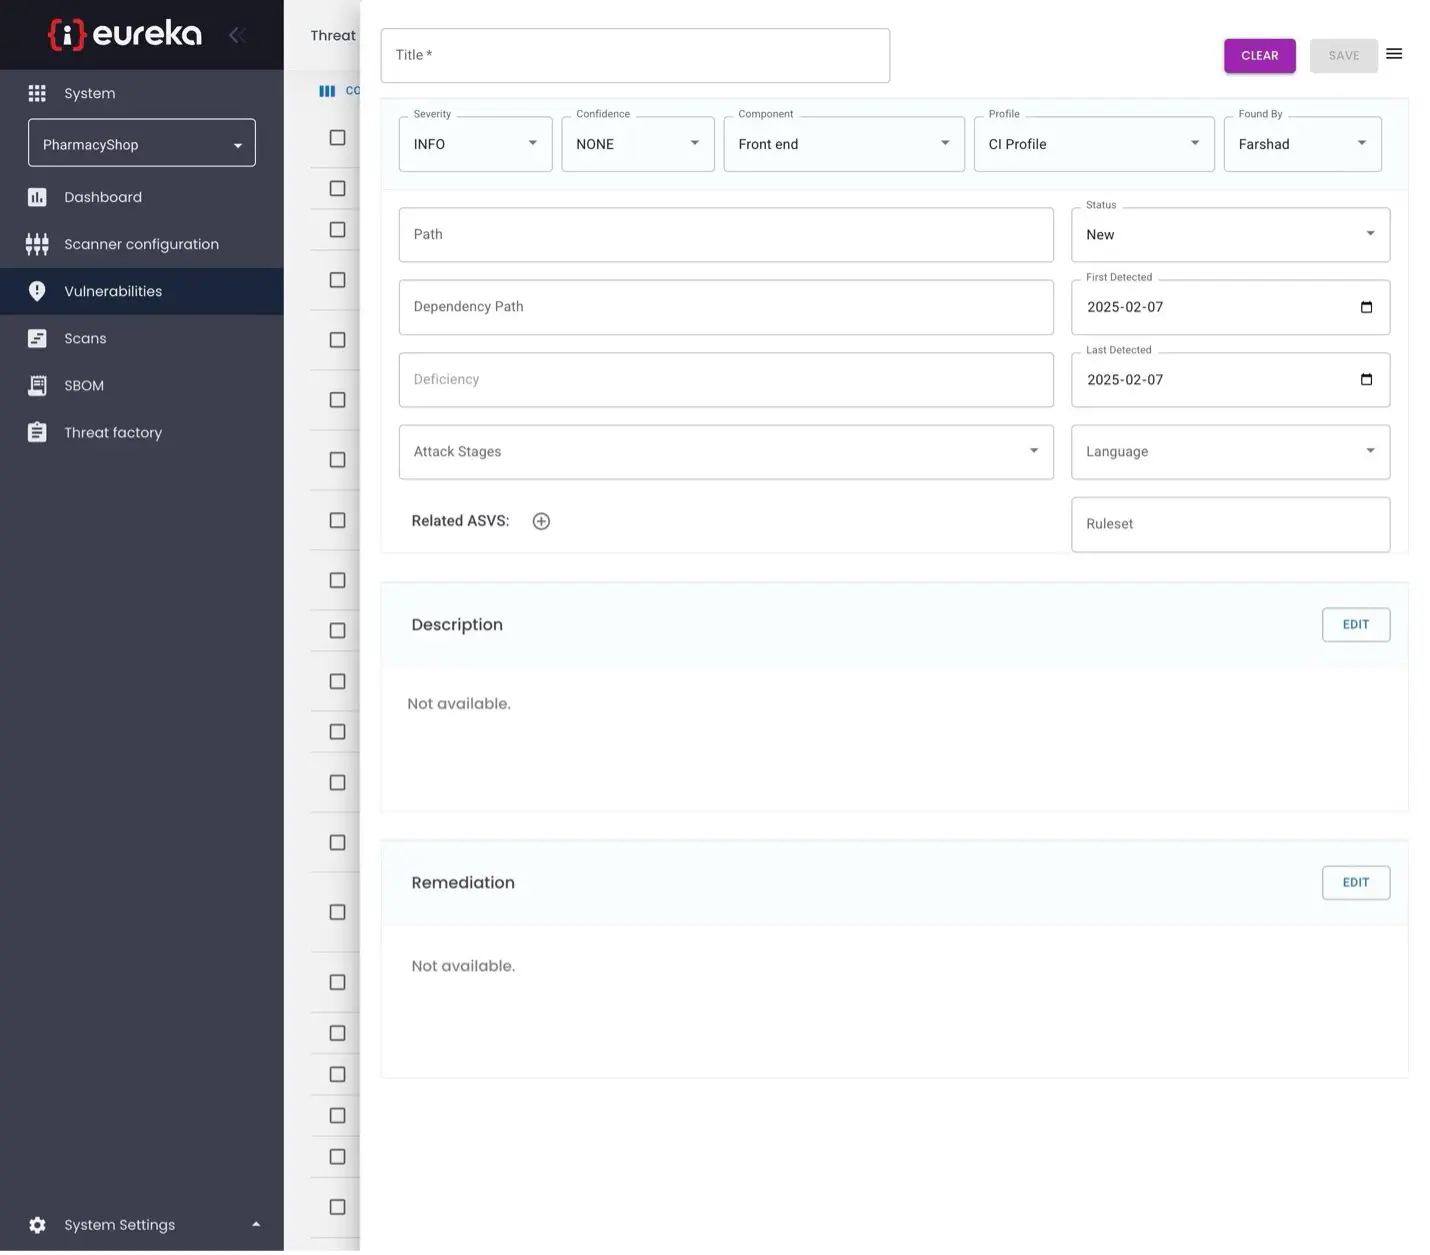Select the Scanner configuration icon
Viewport: 1430px width, 1255px height.
(x=37, y=244)
